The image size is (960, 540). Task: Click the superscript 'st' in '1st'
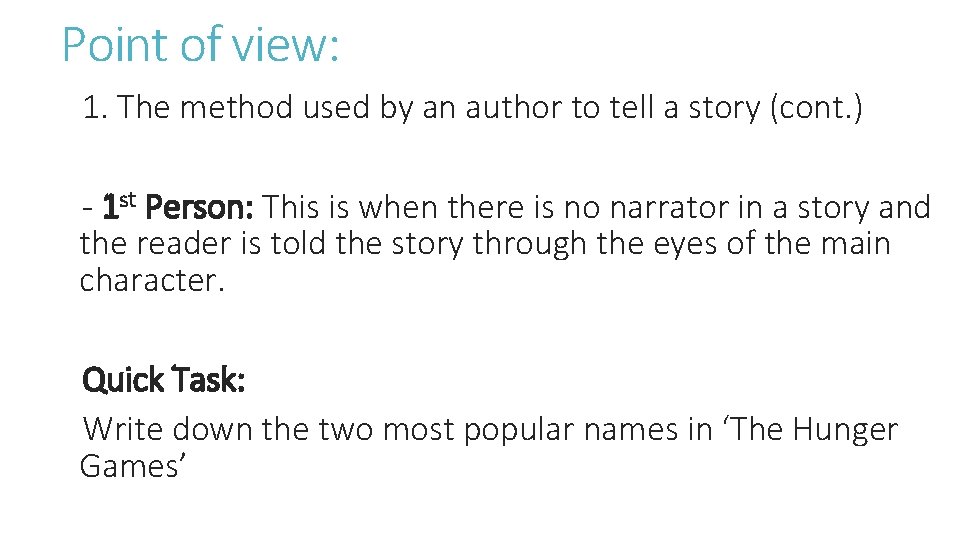pos(127,199)
